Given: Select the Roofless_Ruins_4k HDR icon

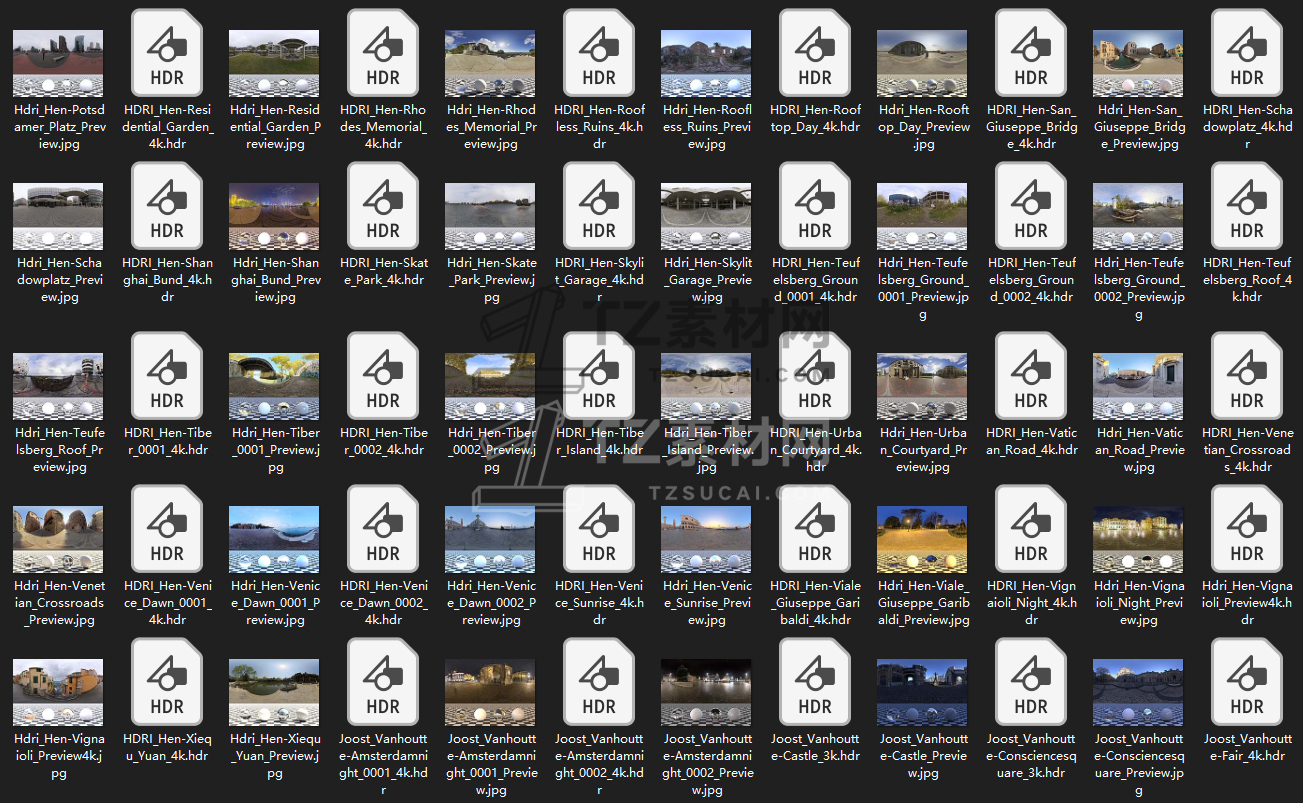Looking at the screenshot, I should point(599,54).
